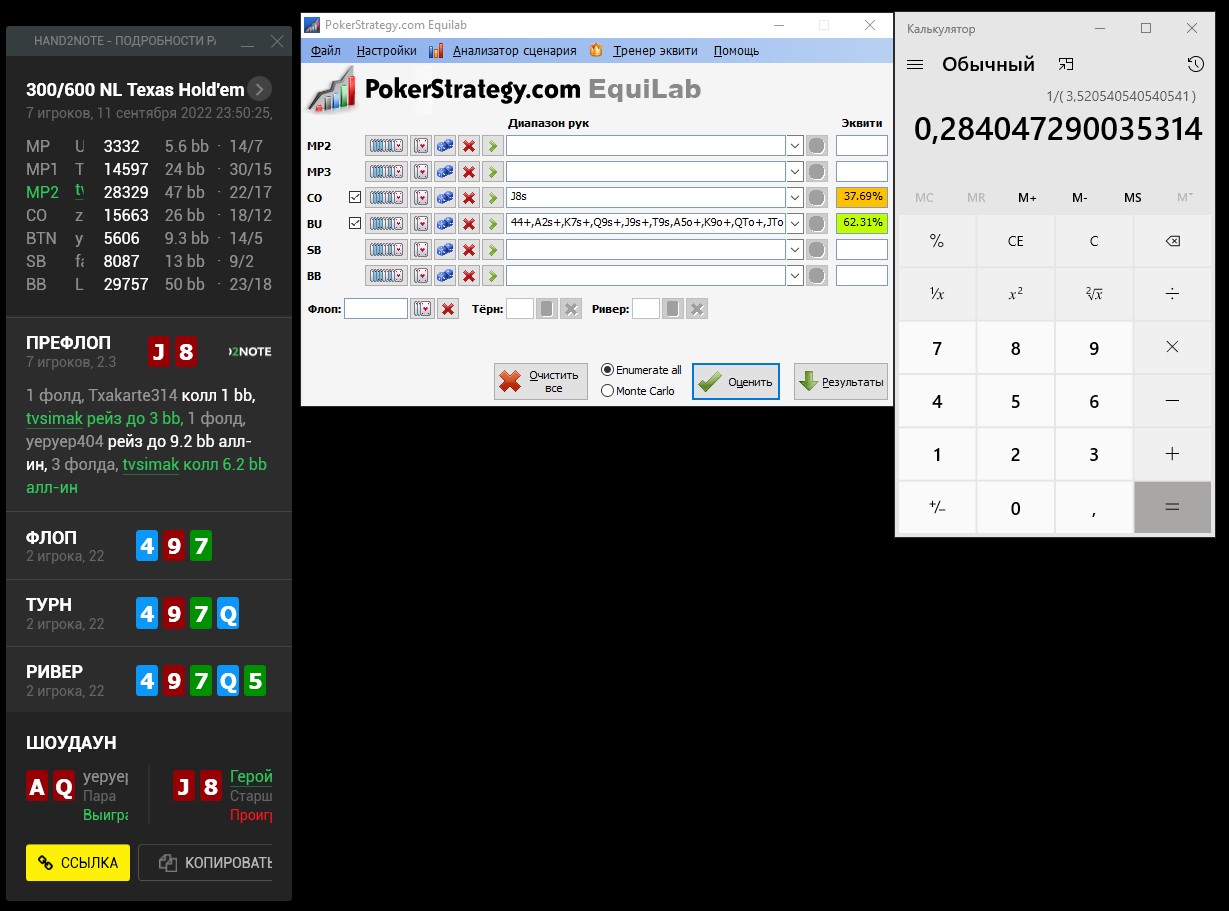Click the BU hand range input field
The width and height of the screenshot is (1229, 911).
[646, 223]
